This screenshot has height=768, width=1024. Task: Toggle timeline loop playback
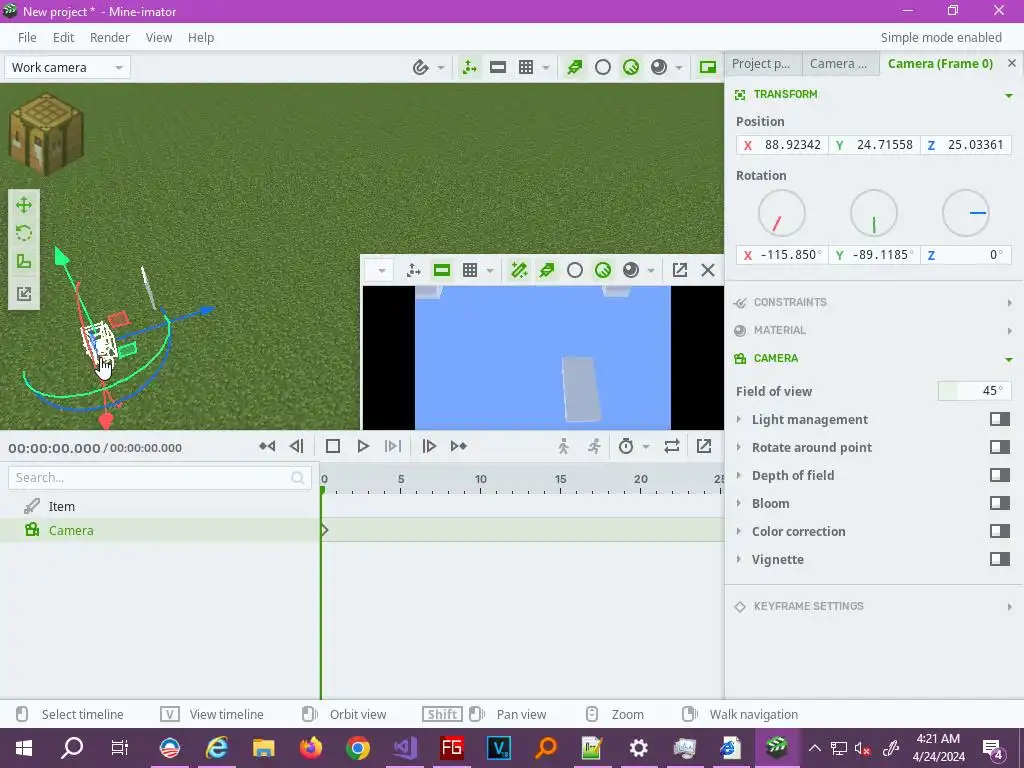point(672,446)
